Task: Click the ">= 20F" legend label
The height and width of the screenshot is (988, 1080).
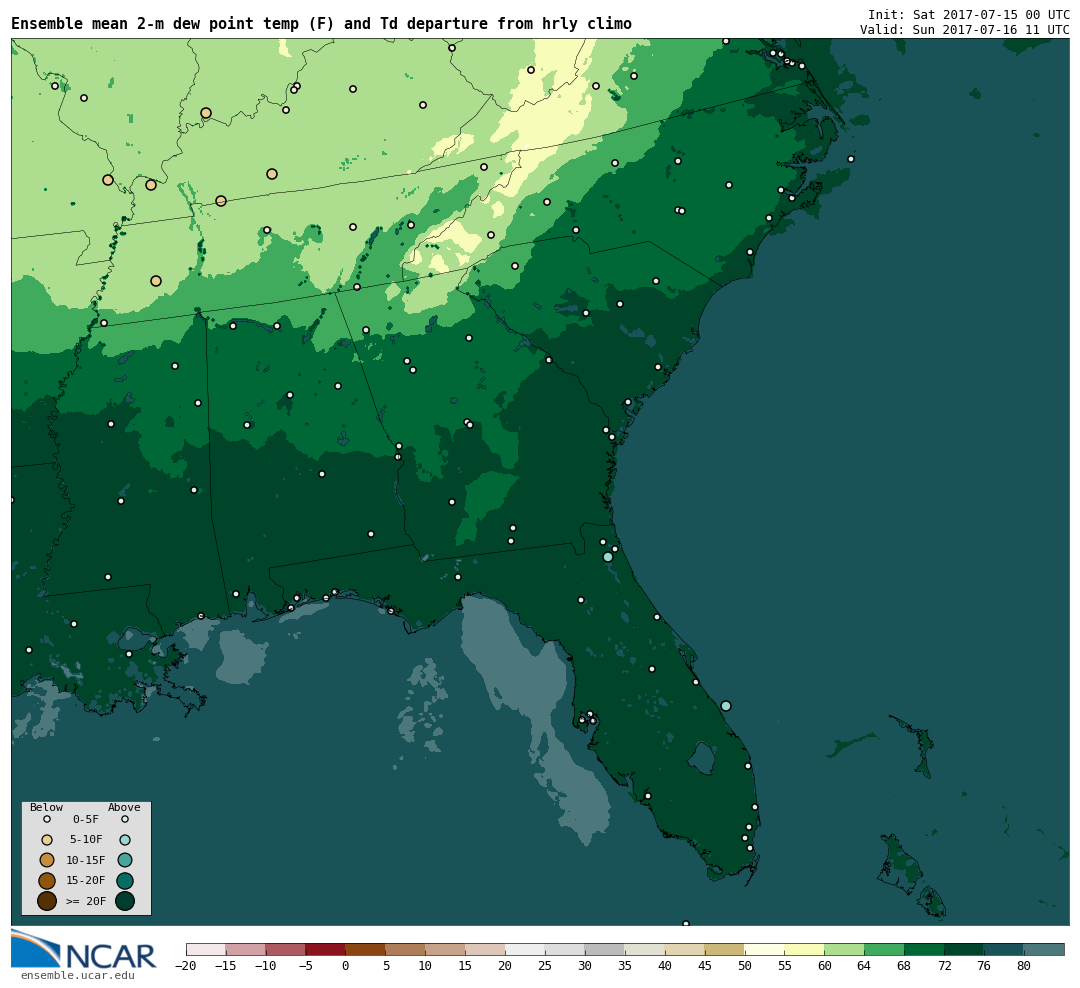Action: point(86,901)
